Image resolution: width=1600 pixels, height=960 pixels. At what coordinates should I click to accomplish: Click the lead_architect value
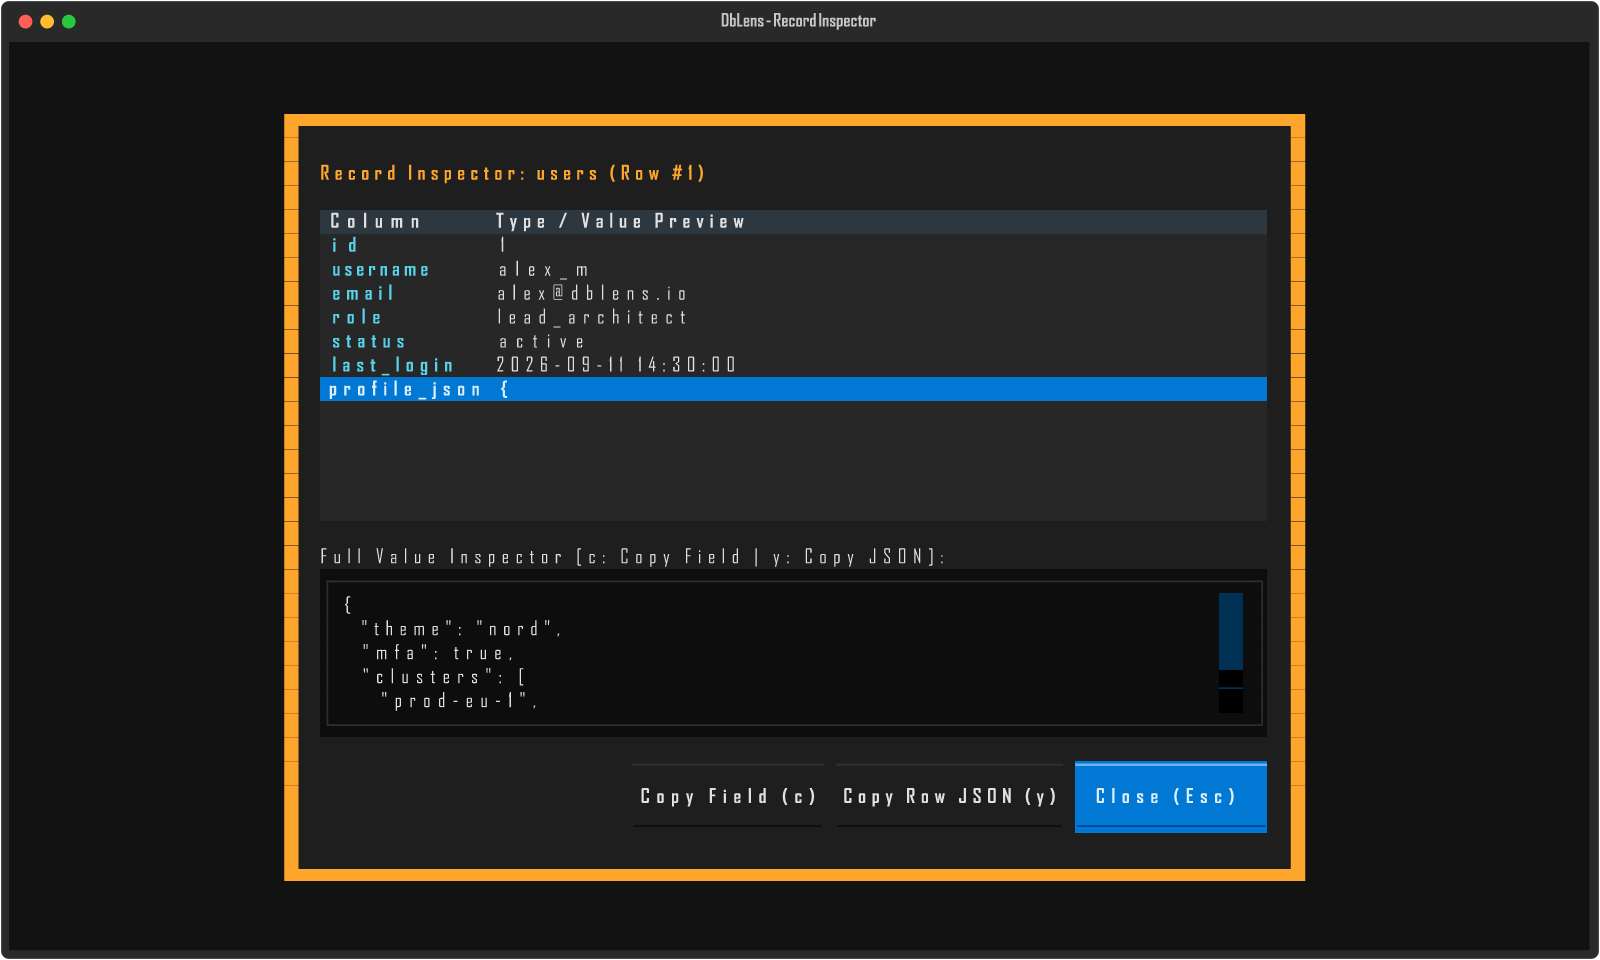click(592, 317)
